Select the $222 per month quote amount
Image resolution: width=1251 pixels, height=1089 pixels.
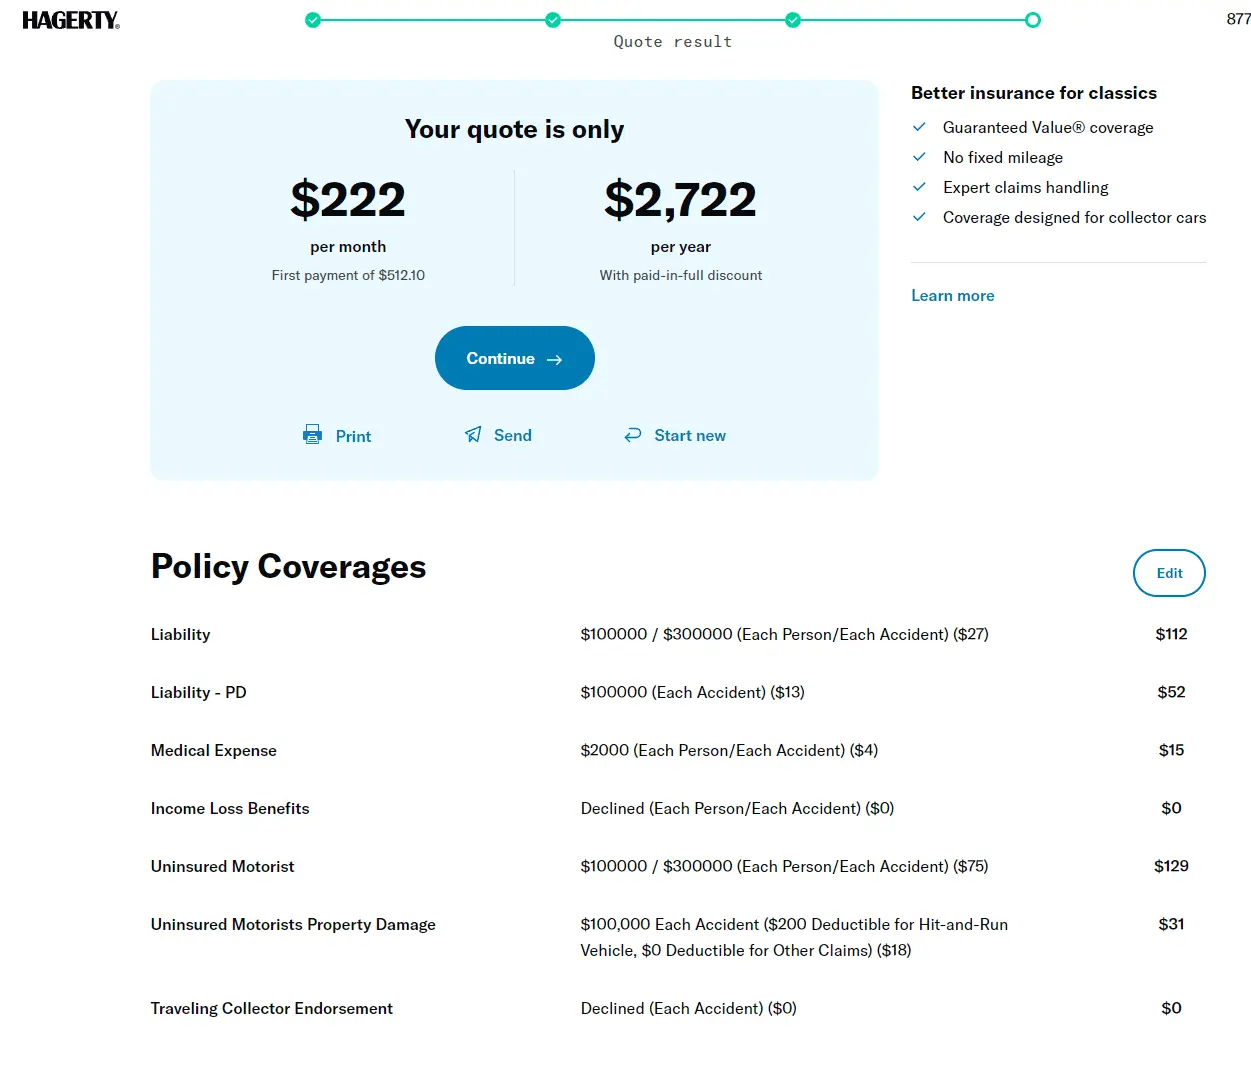coord(348,199)
